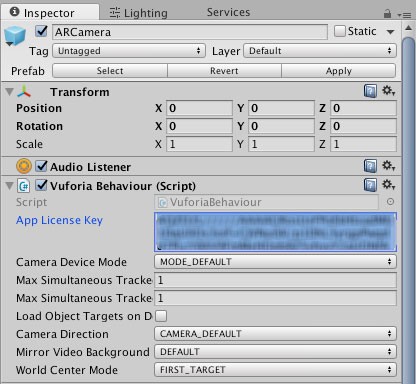Viewport: 416px width, 384px height.
Task: Open the script object picker circle
Action: click(390, 202)
